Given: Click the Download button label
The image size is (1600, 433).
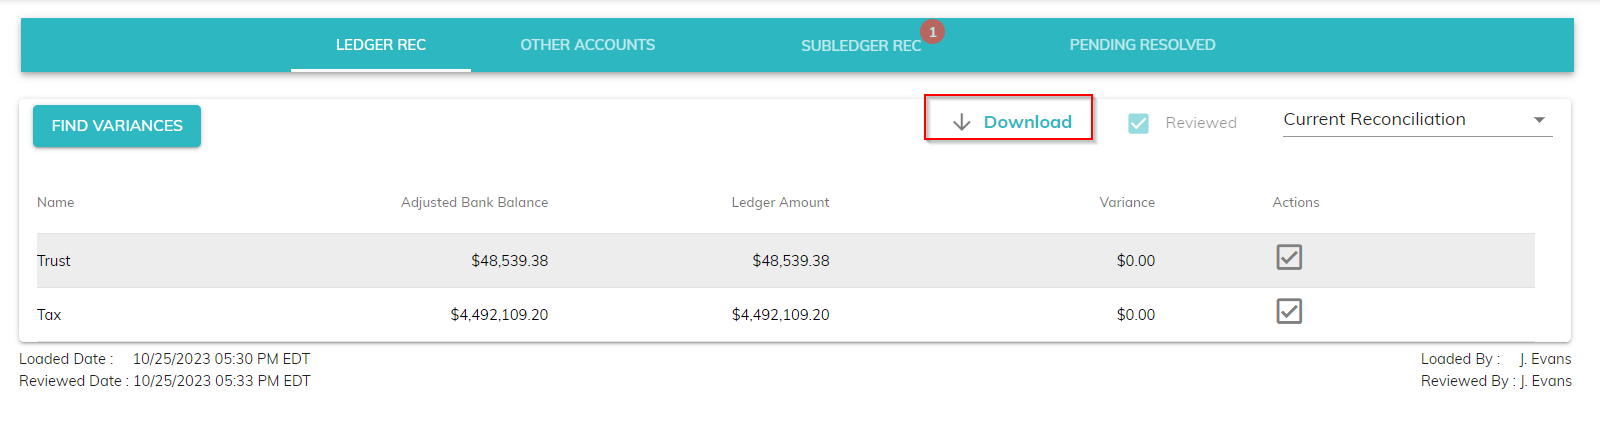Looking at the screenshot, I should [1027, 122].
